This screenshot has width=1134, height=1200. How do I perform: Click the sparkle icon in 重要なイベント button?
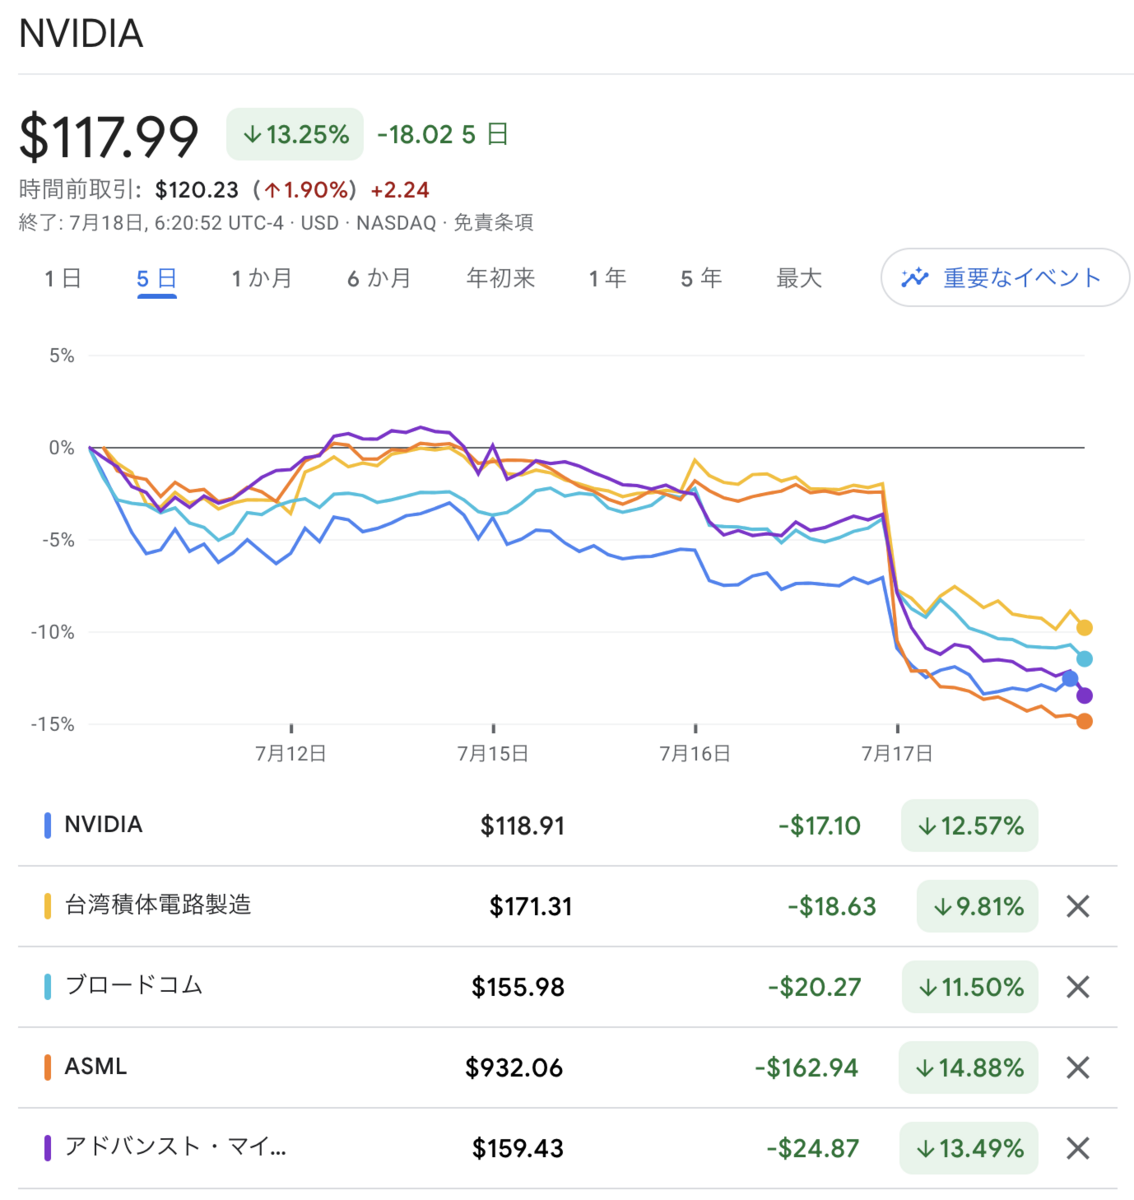click(914, 278)
